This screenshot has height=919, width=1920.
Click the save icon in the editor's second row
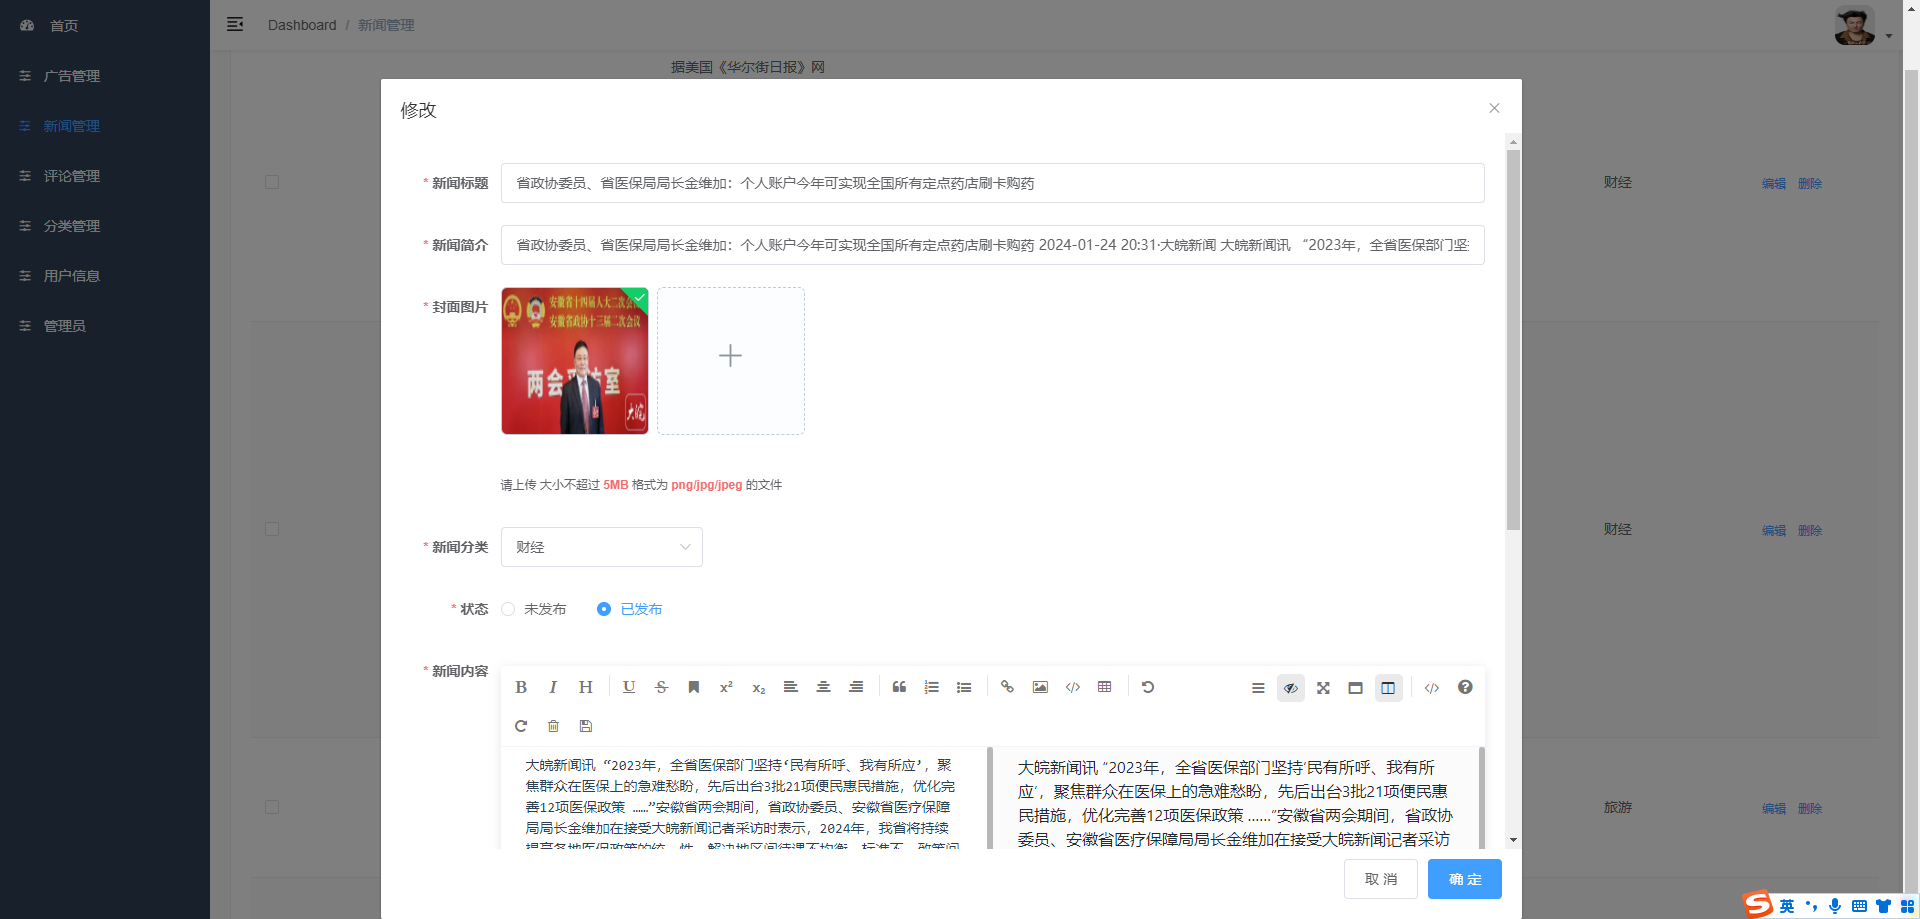(585, 726)
